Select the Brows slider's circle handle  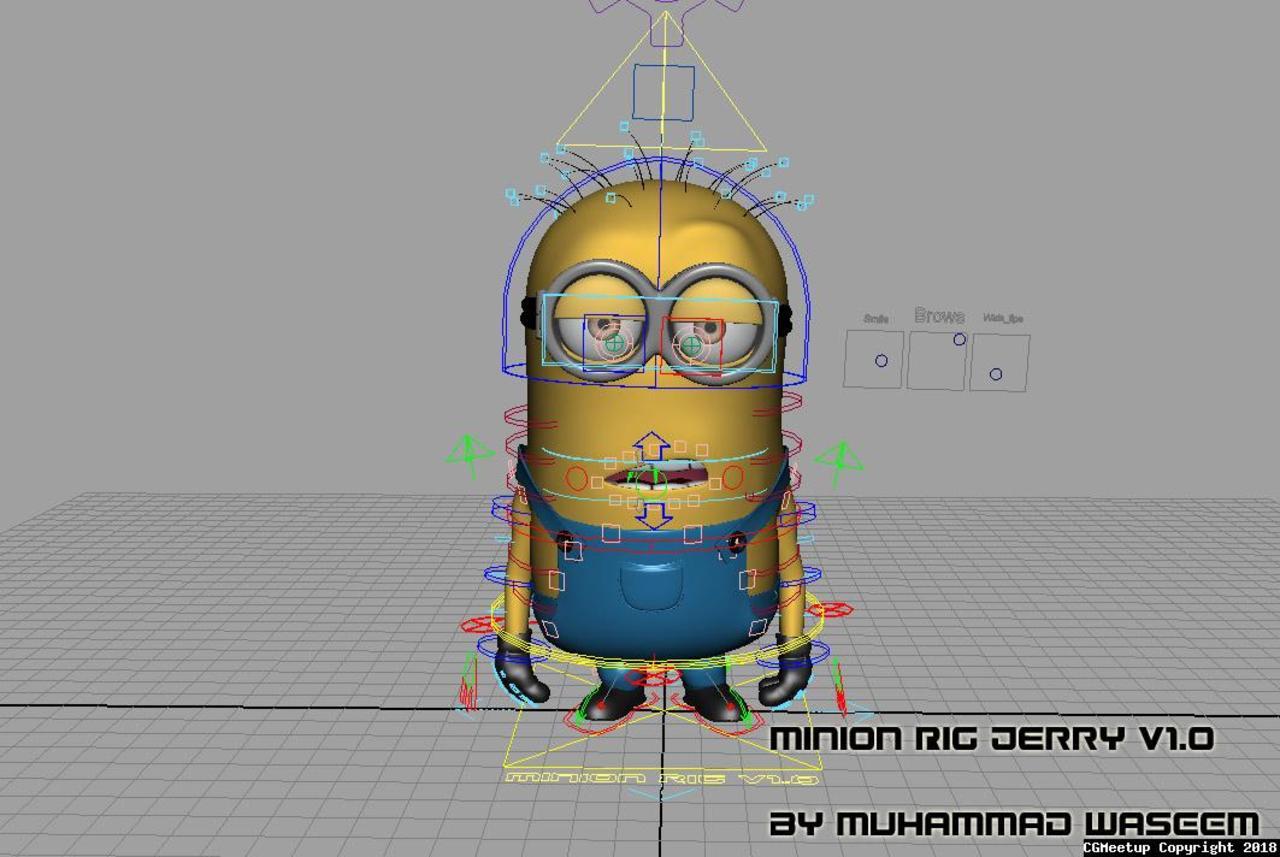[960, 340]
